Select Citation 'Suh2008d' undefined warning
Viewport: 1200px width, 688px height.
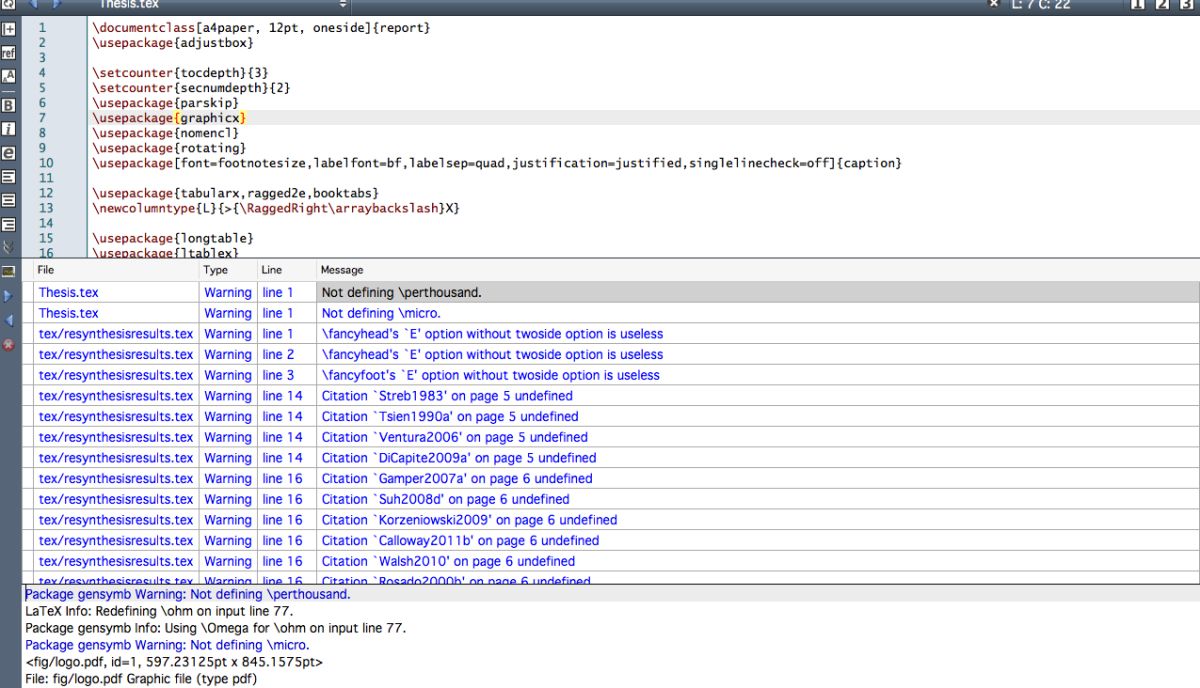[758, 499]
